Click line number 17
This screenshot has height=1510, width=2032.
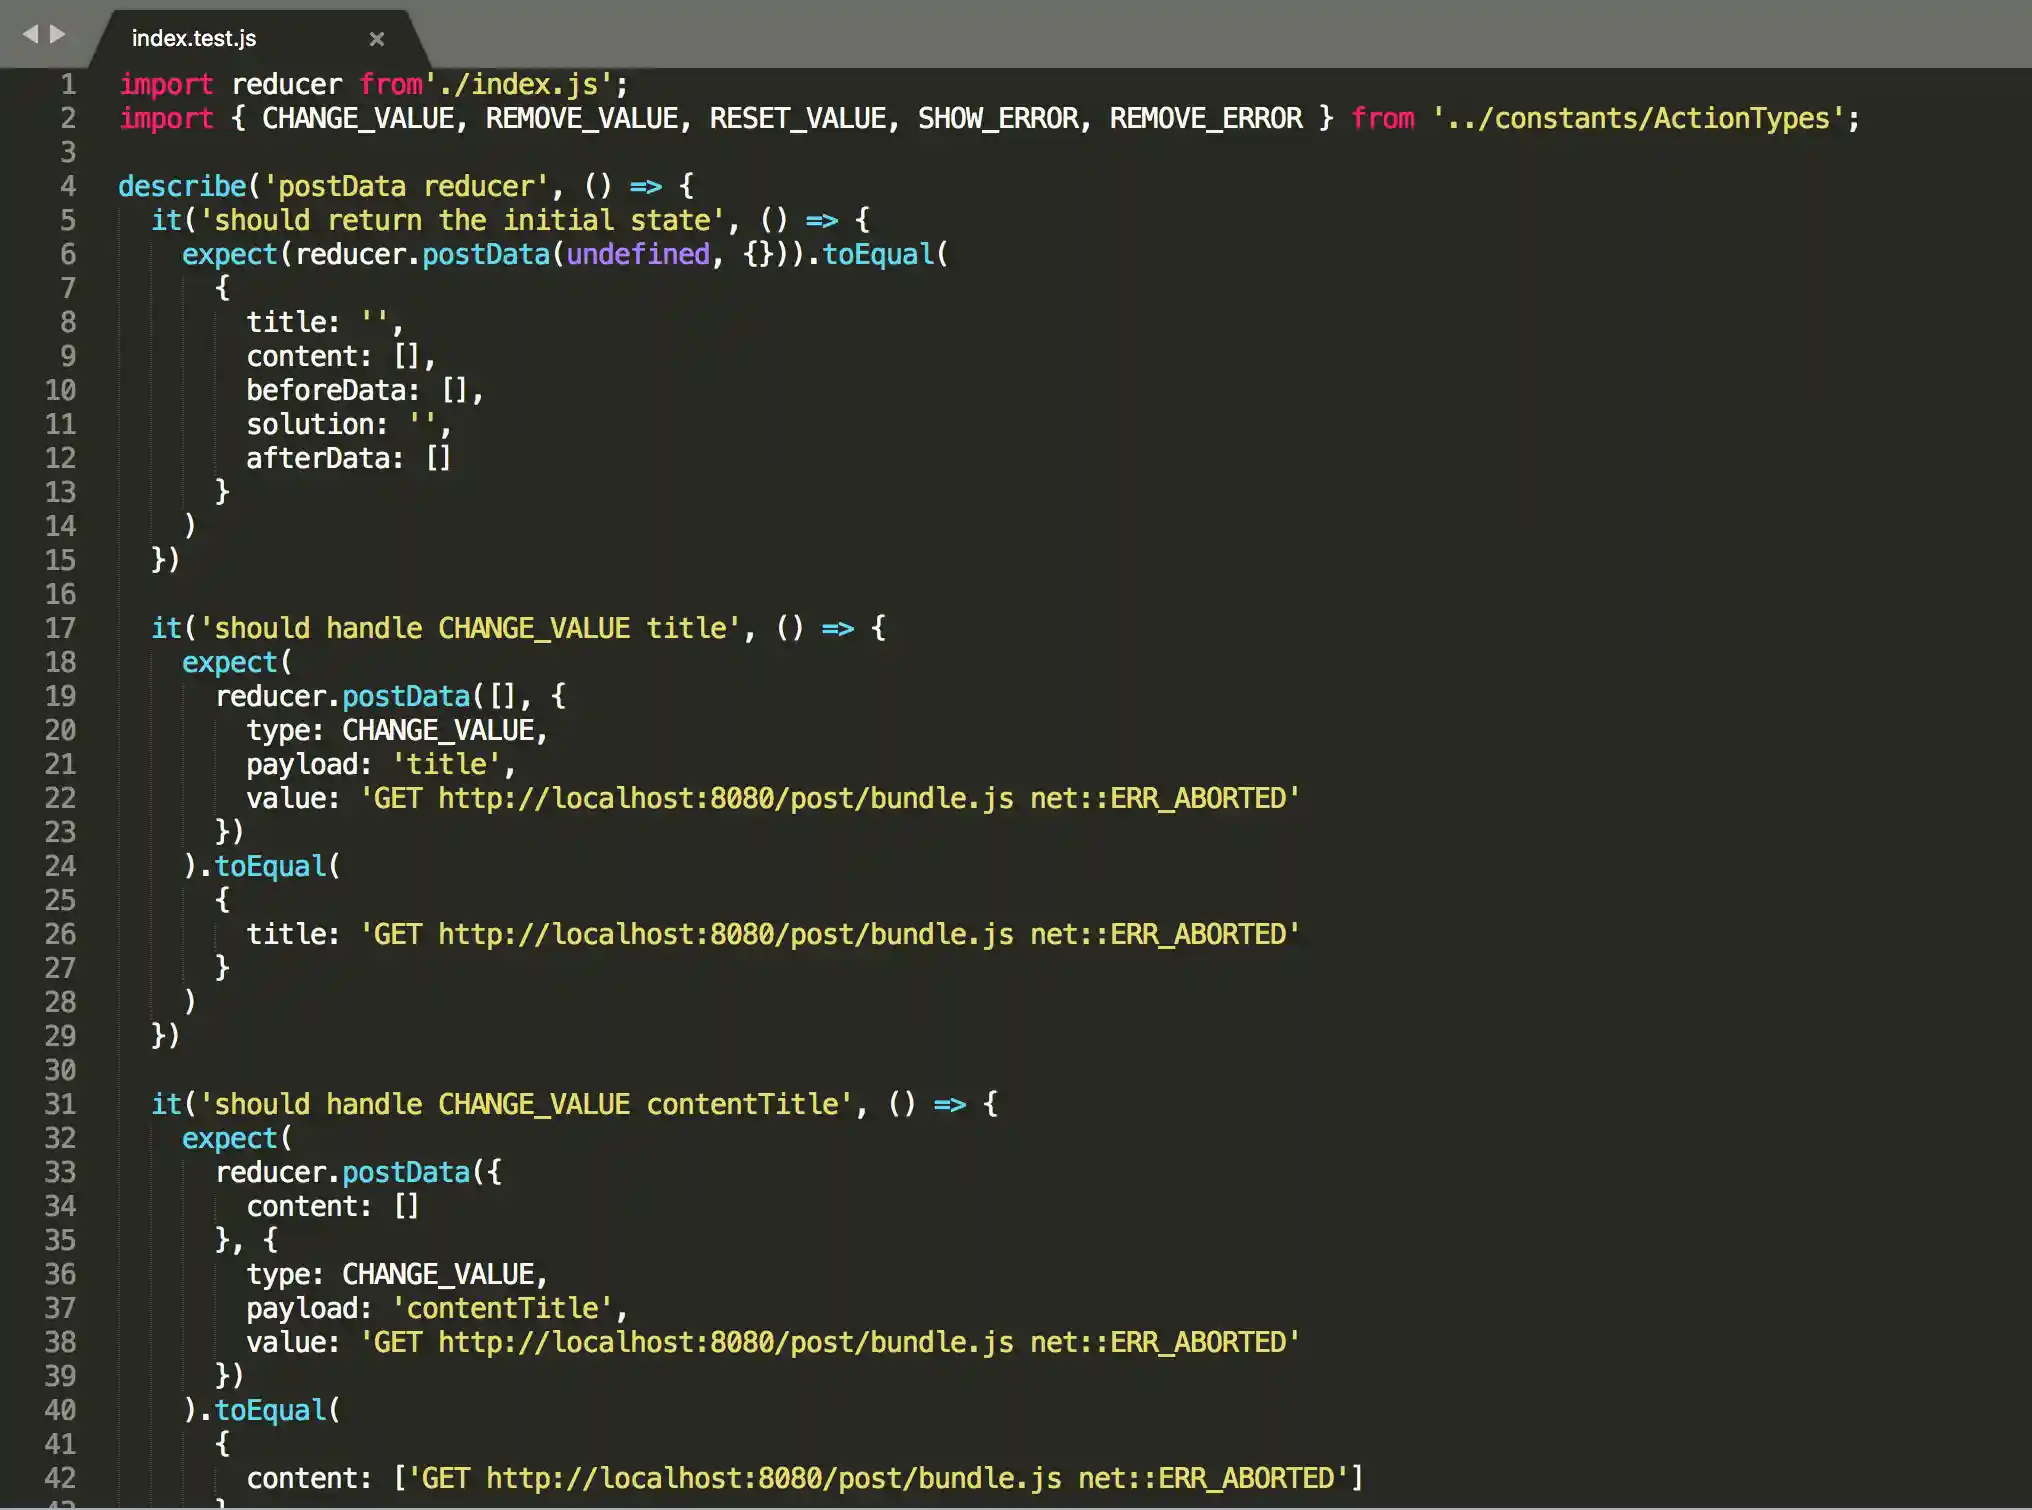pyautogui.click(x=61, y=627)
